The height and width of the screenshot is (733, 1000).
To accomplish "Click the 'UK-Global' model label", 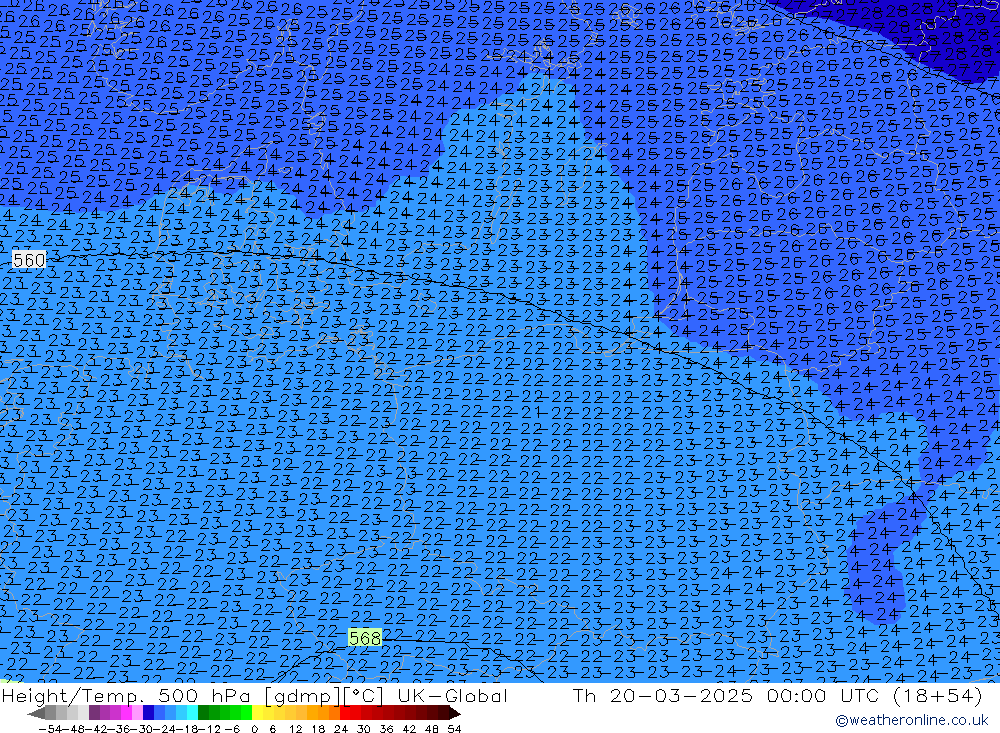I will click(452, 696).
